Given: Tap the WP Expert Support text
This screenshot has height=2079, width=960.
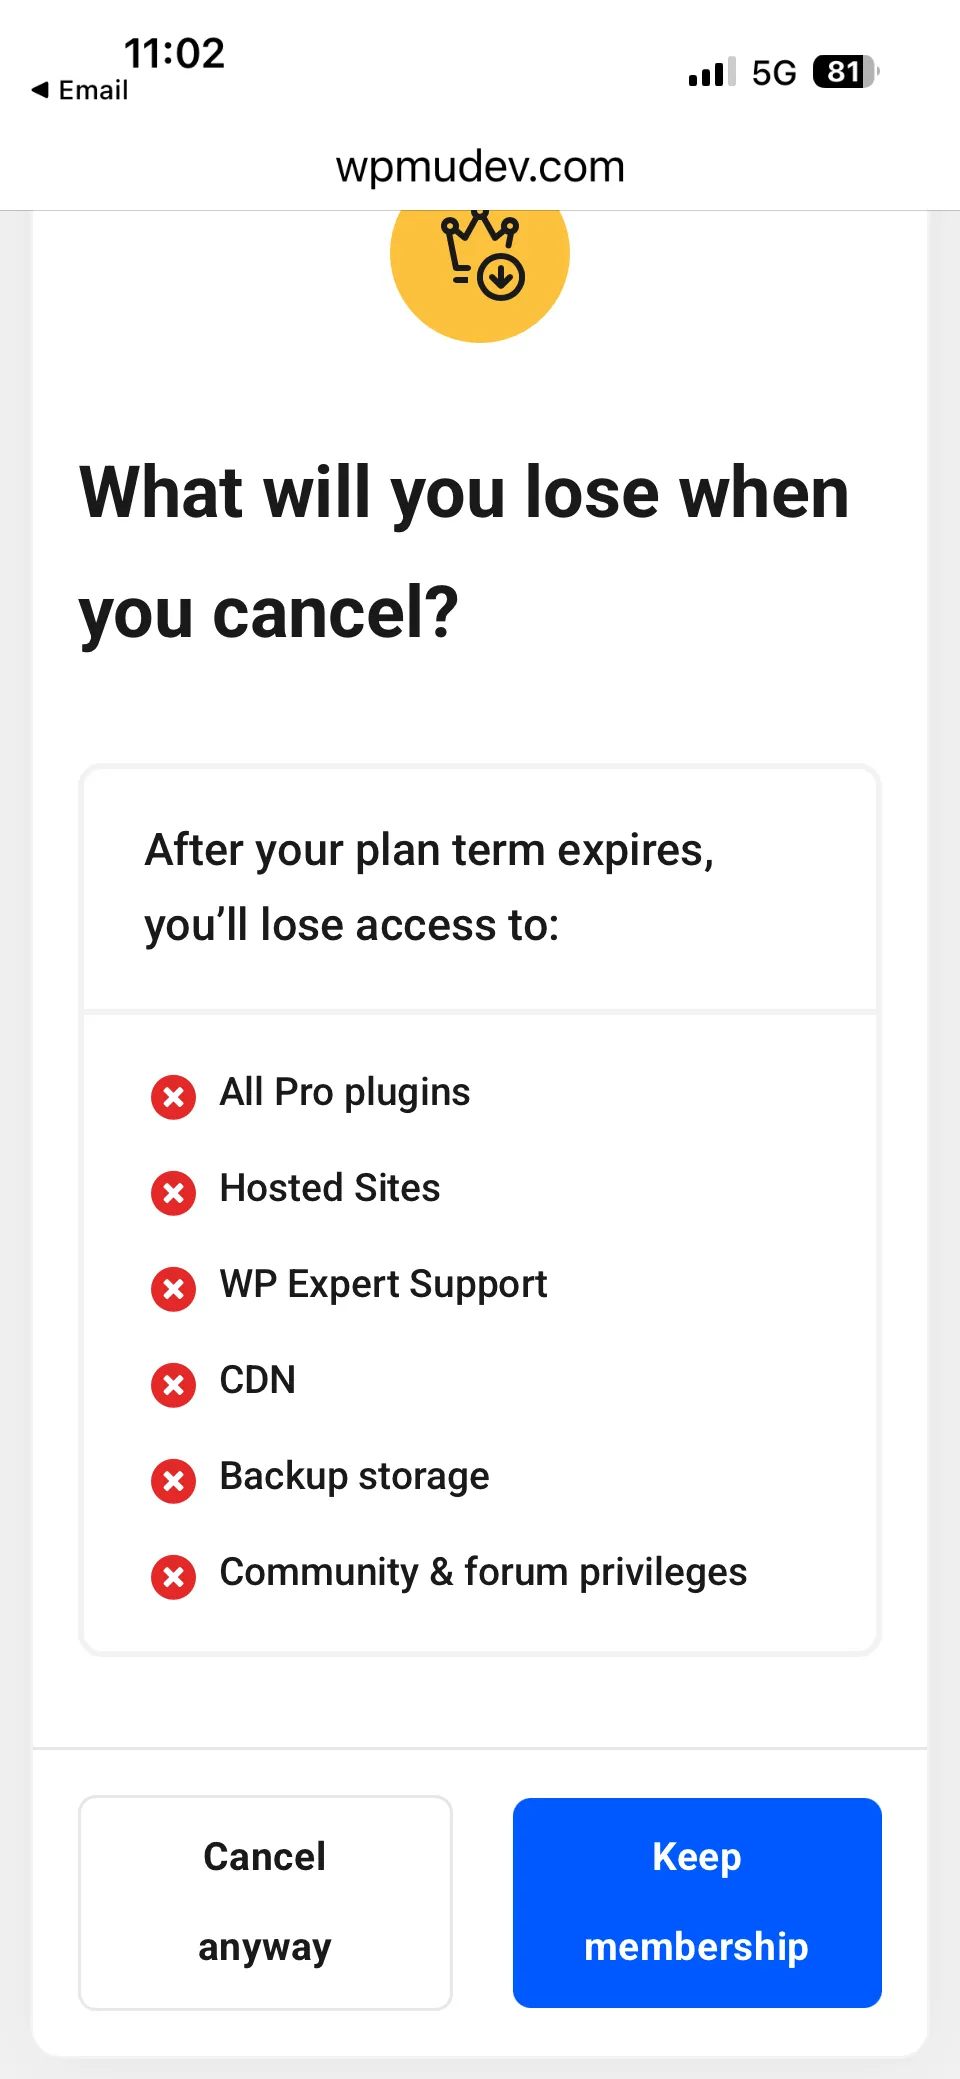Looking at the screenshot, I should click(384, 1285).
